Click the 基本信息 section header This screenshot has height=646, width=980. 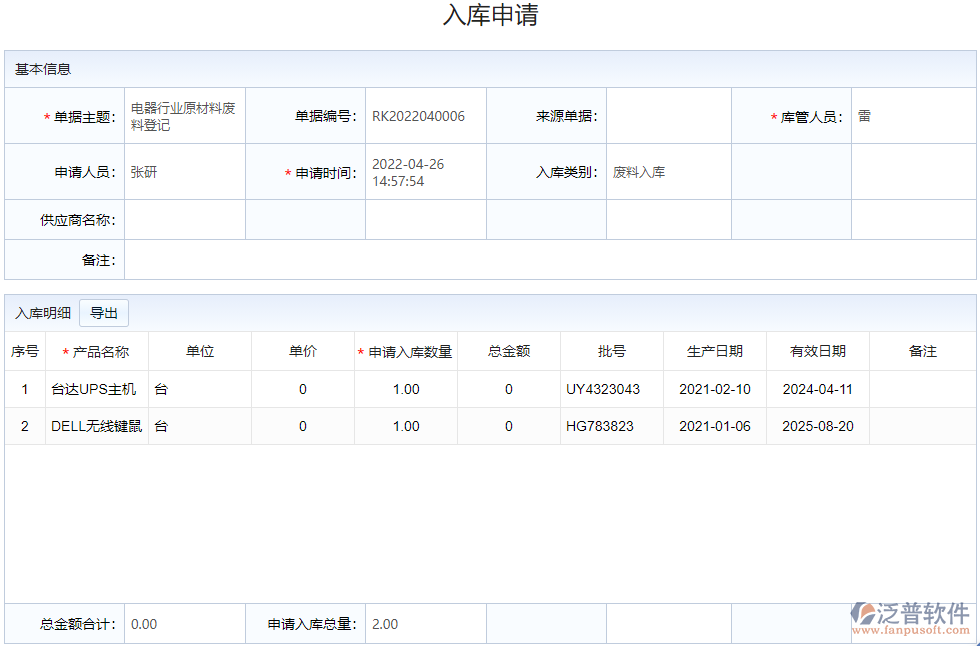click(42, 69)
